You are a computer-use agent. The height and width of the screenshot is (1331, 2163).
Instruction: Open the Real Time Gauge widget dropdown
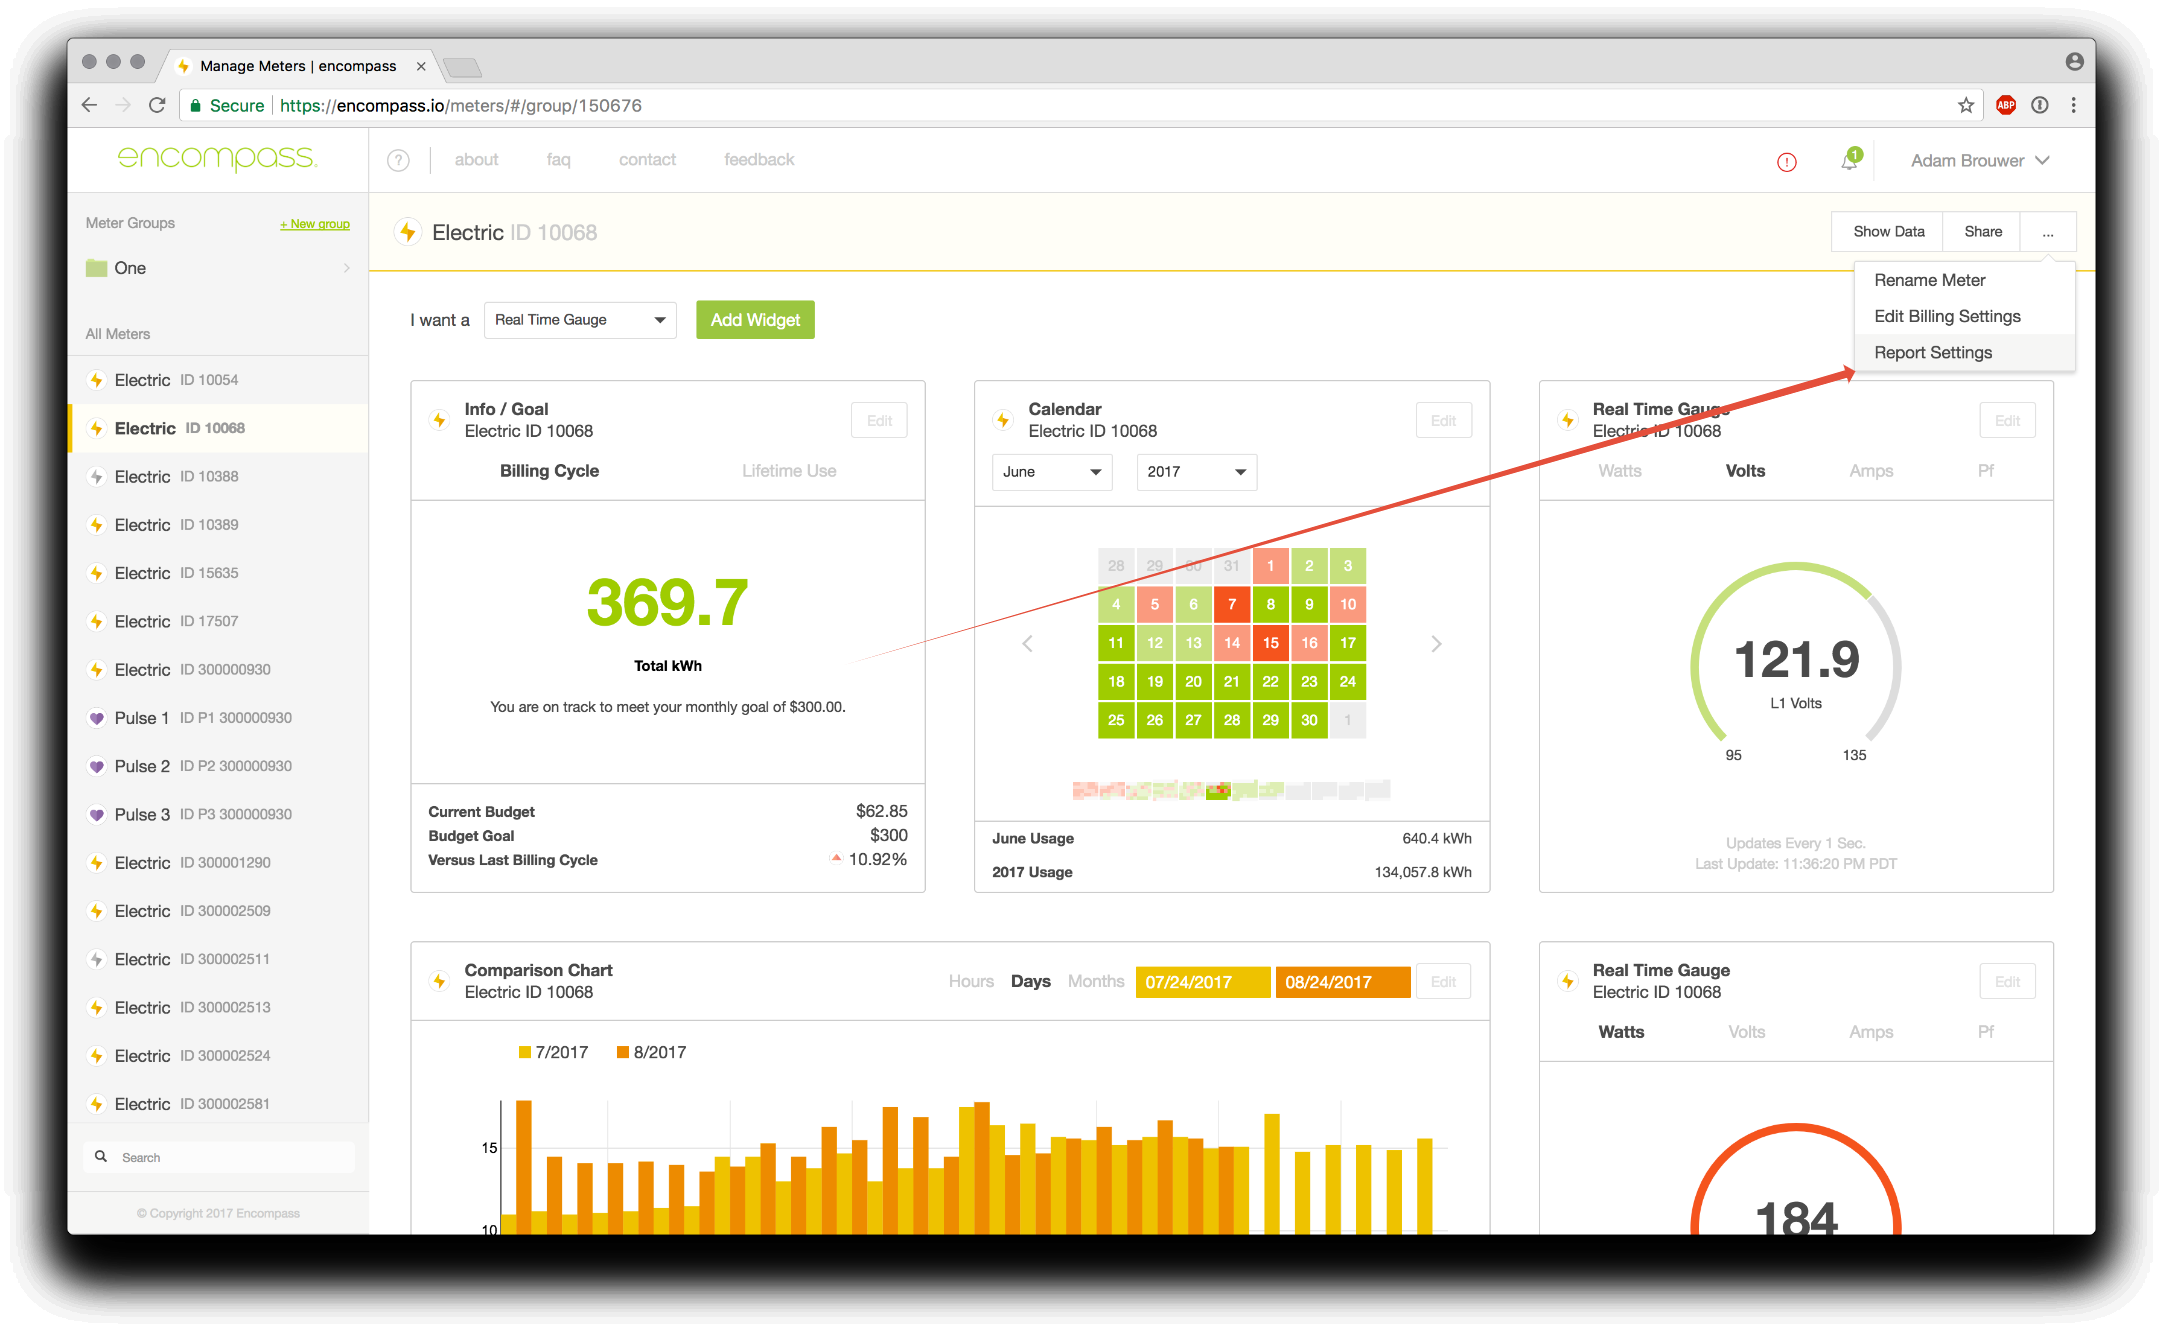point(580,320)
